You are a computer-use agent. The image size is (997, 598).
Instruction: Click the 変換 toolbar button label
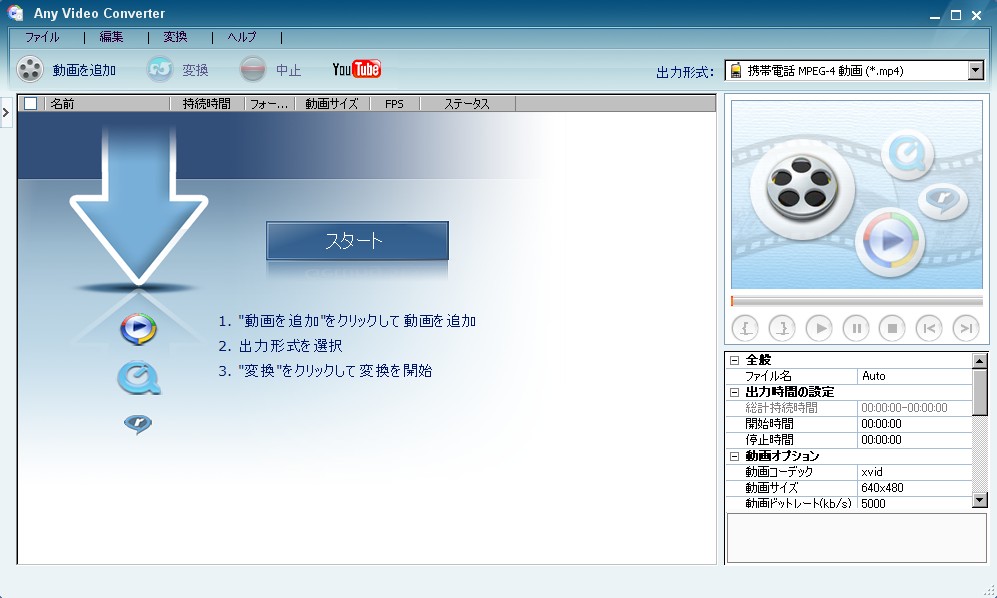click(x=195, y=70)
